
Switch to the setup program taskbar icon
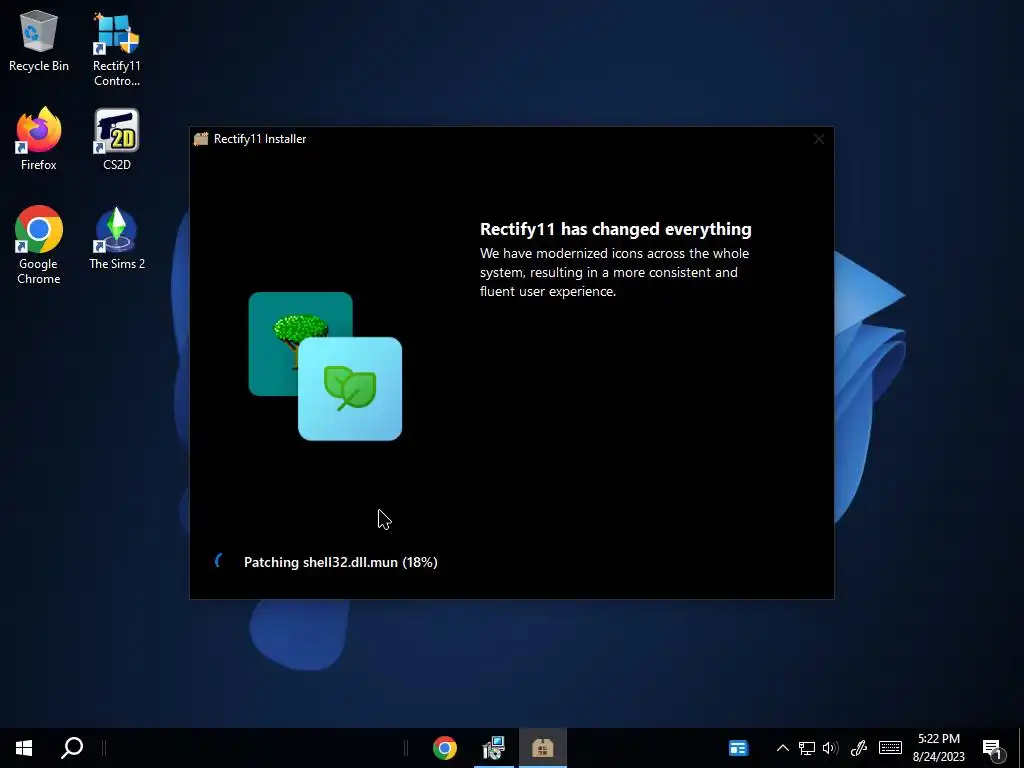(494, 748)
